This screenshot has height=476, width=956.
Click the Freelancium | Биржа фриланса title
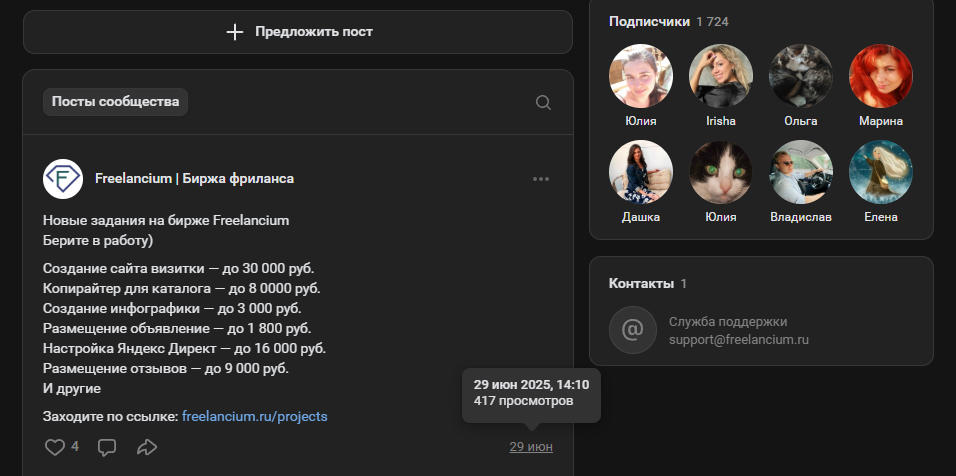pos(194,179)
